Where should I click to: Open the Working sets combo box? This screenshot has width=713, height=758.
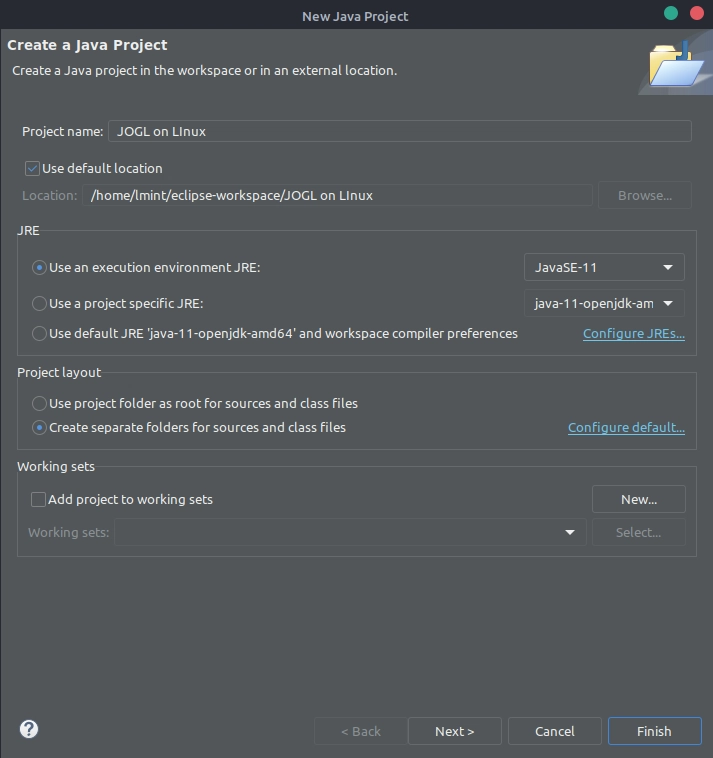pyautogui.click(x=350, y=532)
